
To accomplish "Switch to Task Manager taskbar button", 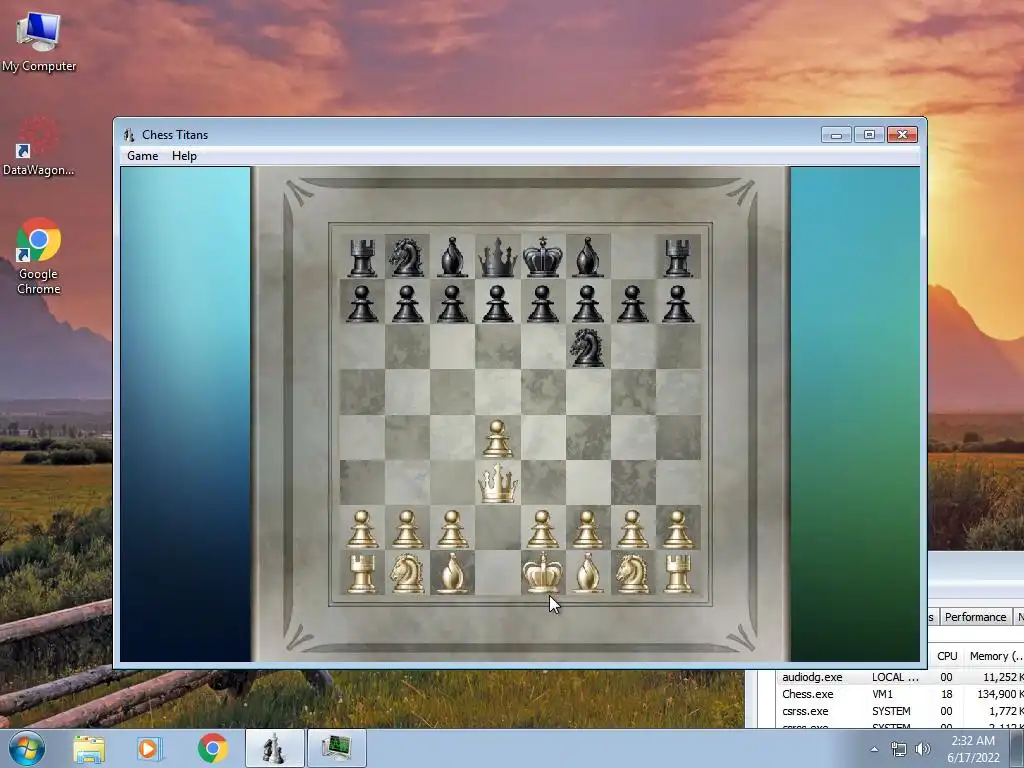I will tap(336, 748).
